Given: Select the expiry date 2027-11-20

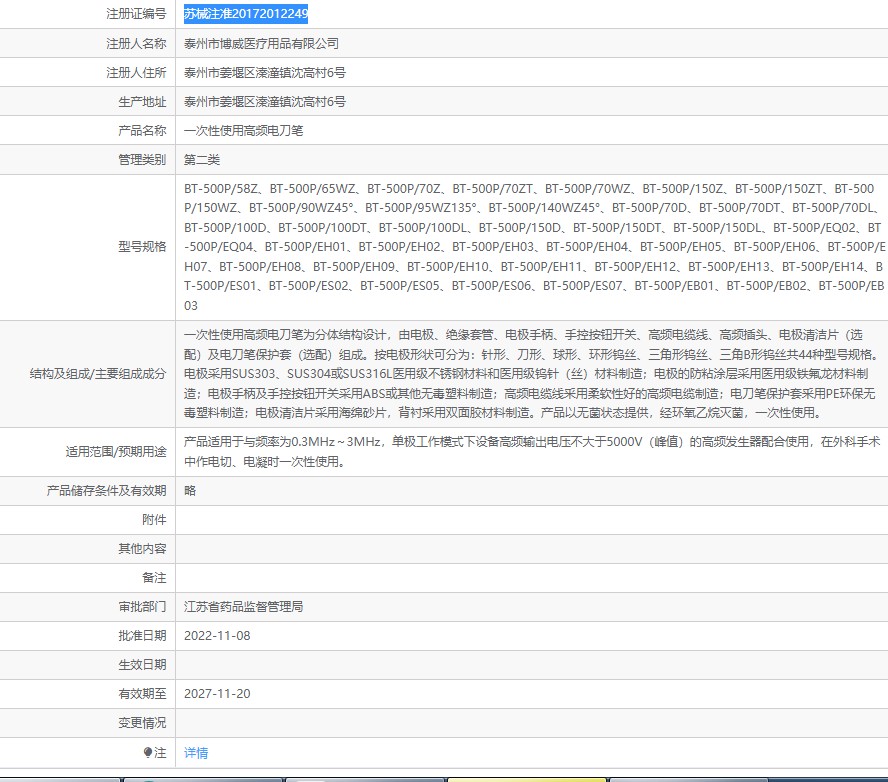Looking at the screenshot, I should click(217, 694).
